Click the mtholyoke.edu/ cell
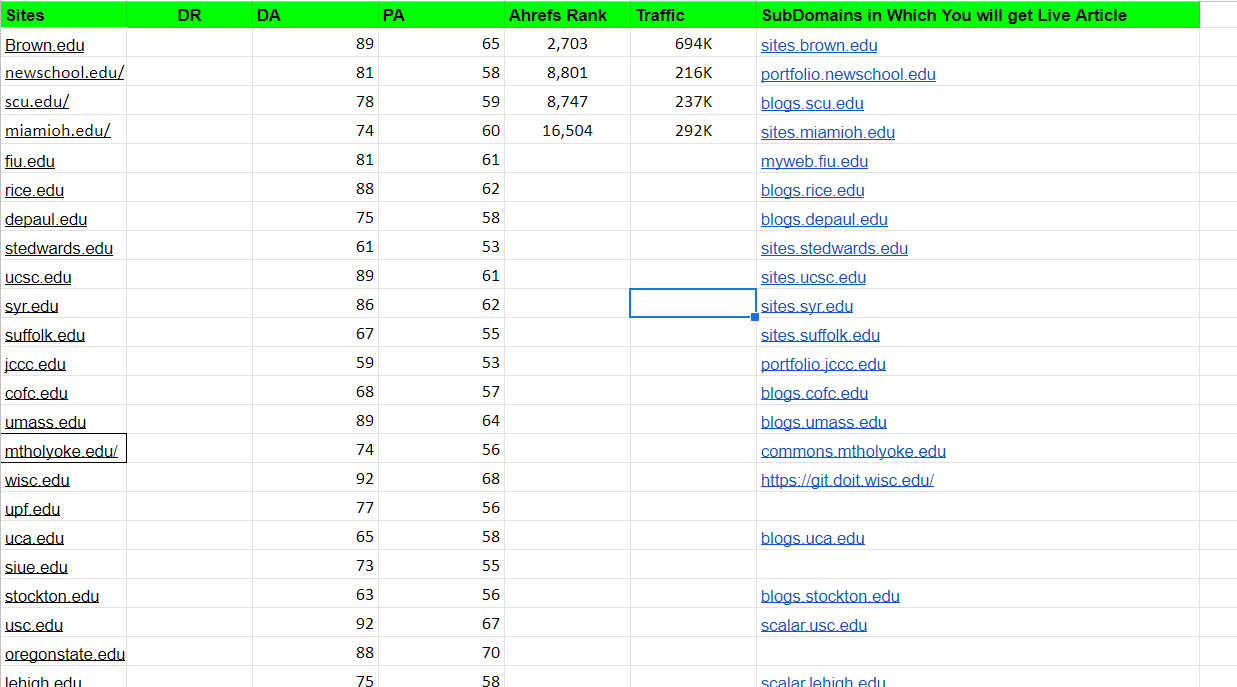1237x687 pixels. click(64, 450)
